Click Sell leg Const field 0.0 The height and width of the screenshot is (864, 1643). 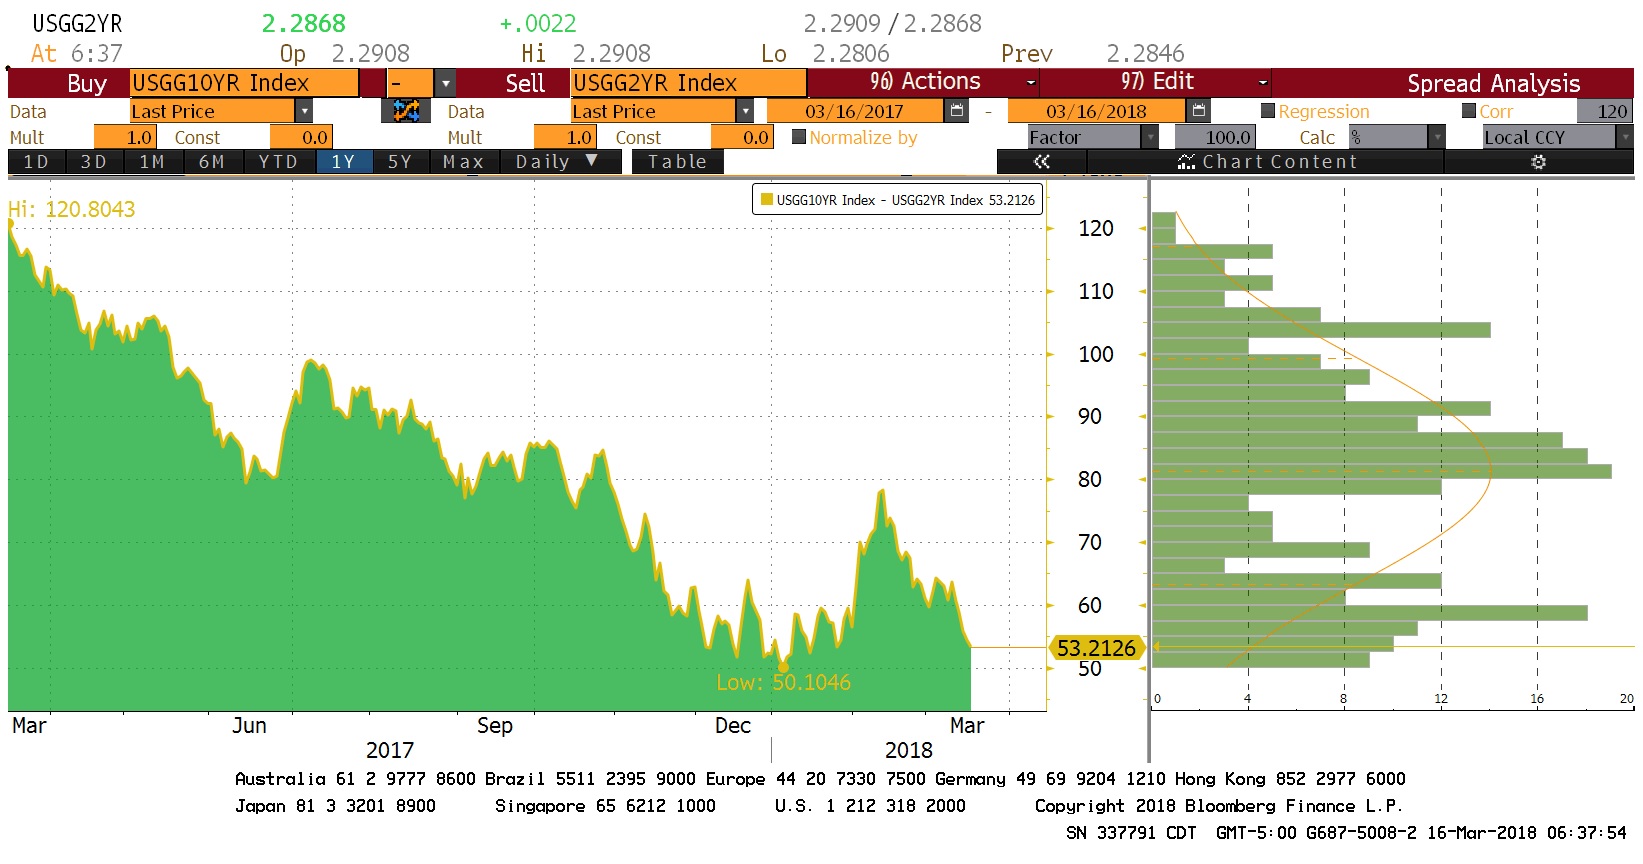click(x=742, y=137)
